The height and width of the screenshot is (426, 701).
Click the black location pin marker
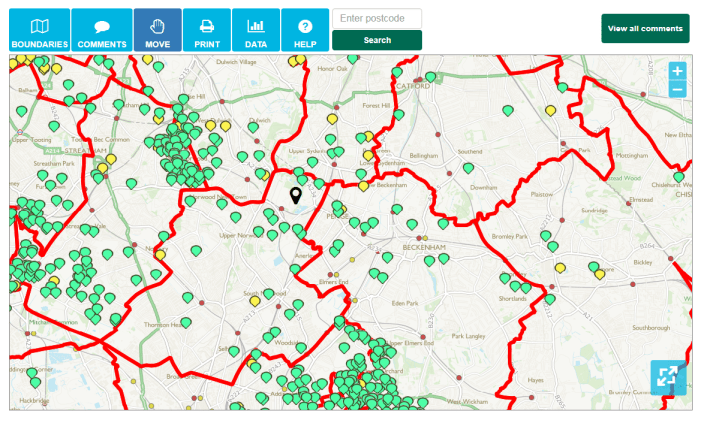pos(296,195)
